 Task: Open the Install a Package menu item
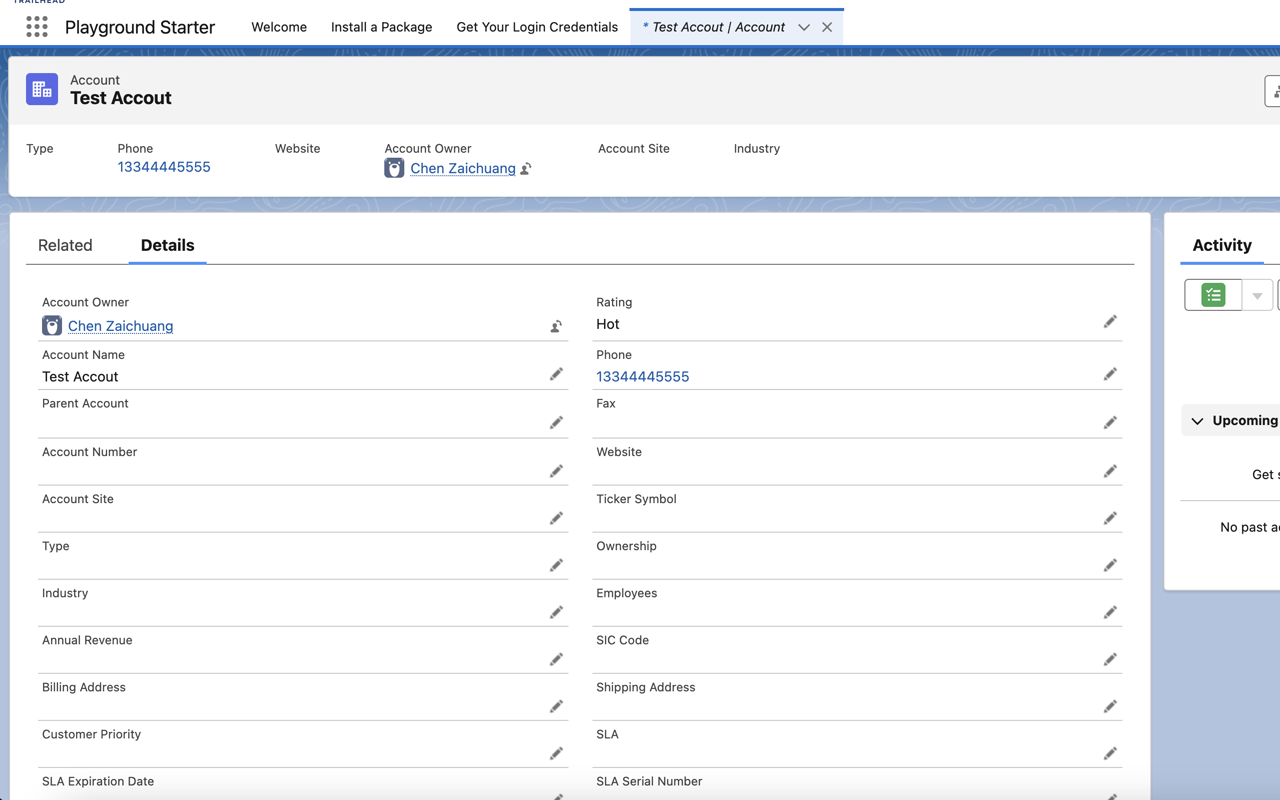pyautogui.click(x=381, y=27)
